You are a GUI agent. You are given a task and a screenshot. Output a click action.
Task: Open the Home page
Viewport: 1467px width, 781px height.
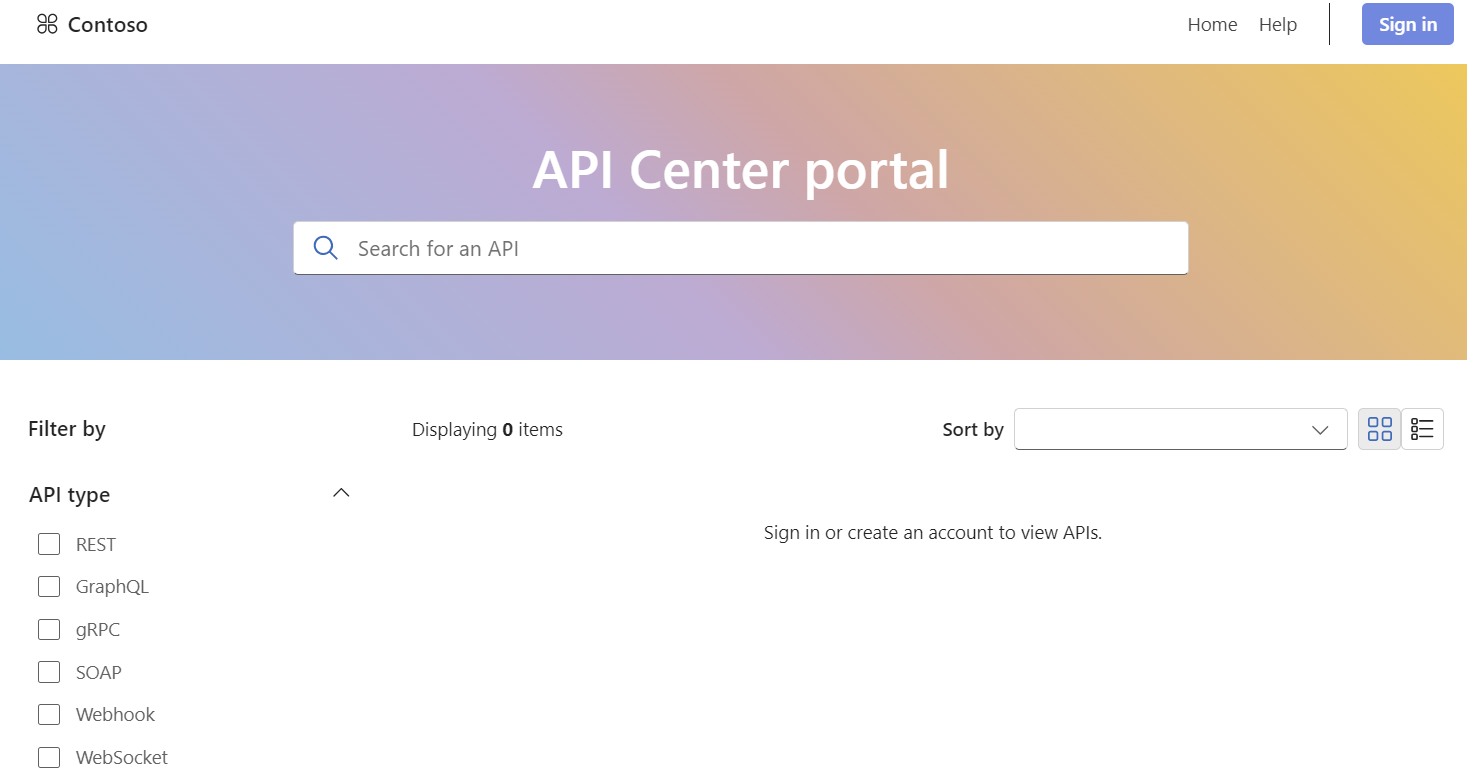point(1211,24)
